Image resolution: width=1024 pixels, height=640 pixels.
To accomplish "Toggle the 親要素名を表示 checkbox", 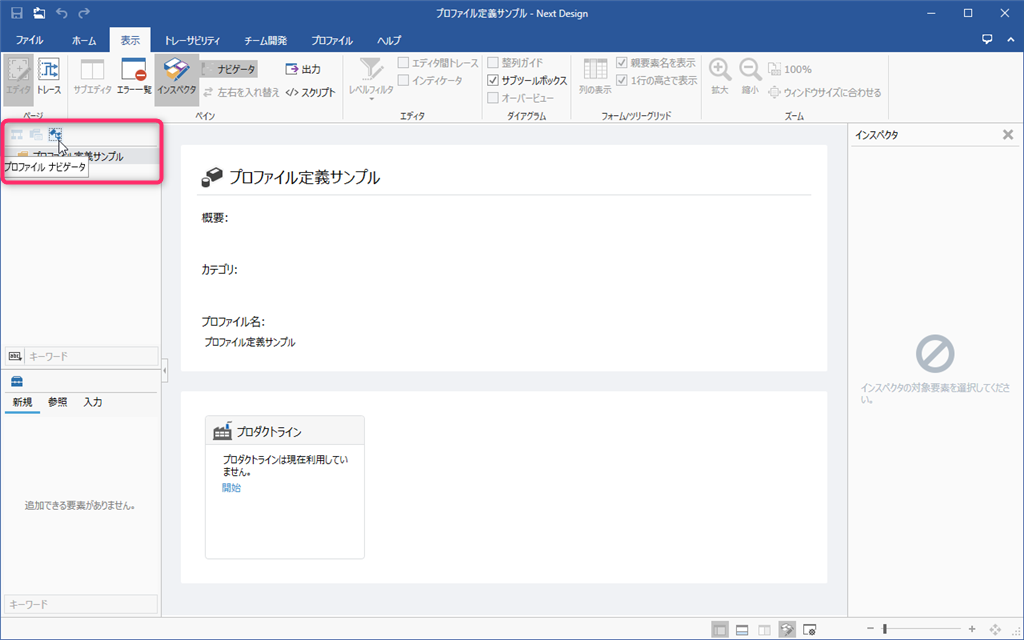I will 622,62.
